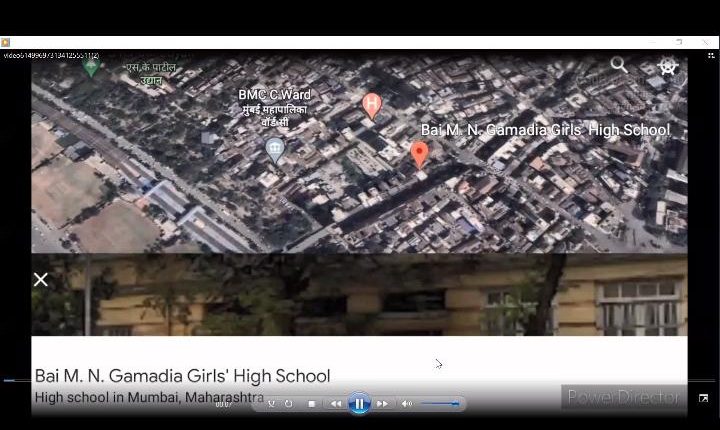
Task: Open the view-switch icon under the window buttons
Action: [711, 56]
